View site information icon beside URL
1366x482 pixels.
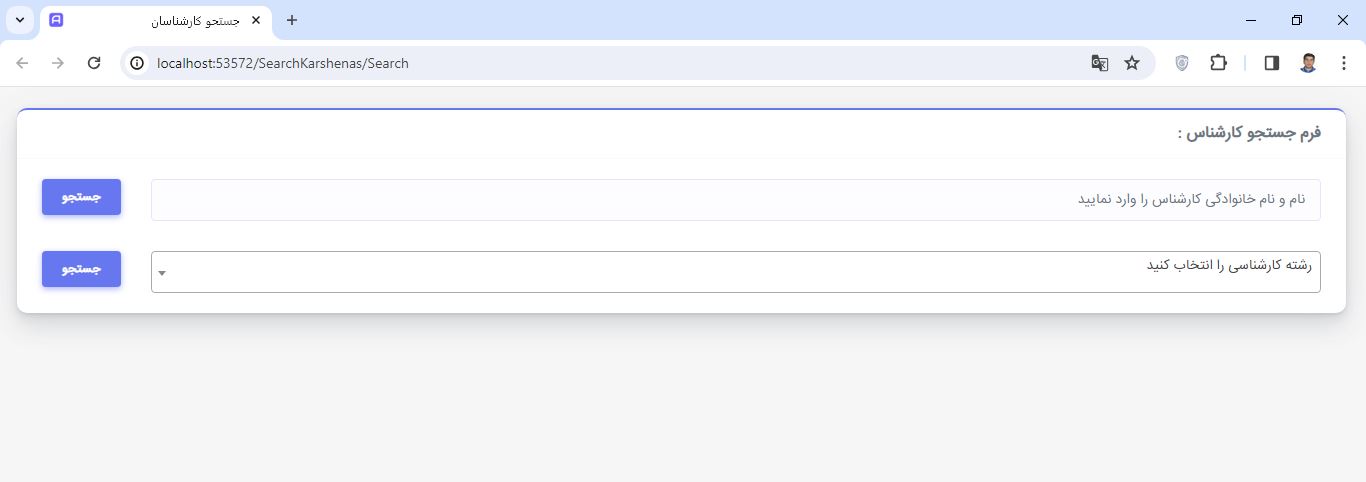coord(138,63)
